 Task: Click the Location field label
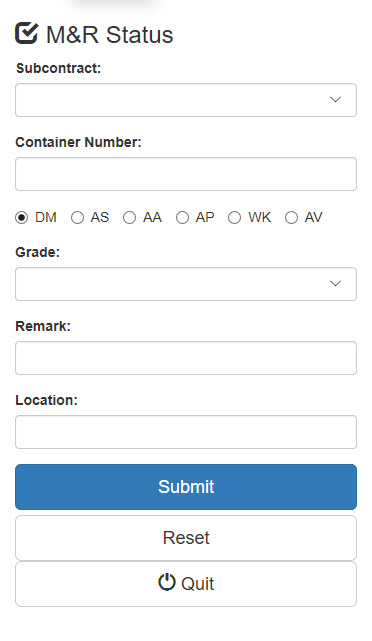[47, 400]
